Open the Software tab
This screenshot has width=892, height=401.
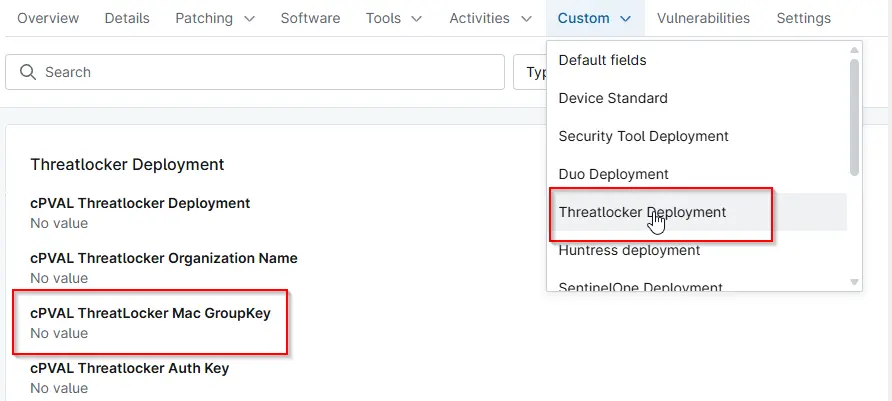[x=310, y=18]
